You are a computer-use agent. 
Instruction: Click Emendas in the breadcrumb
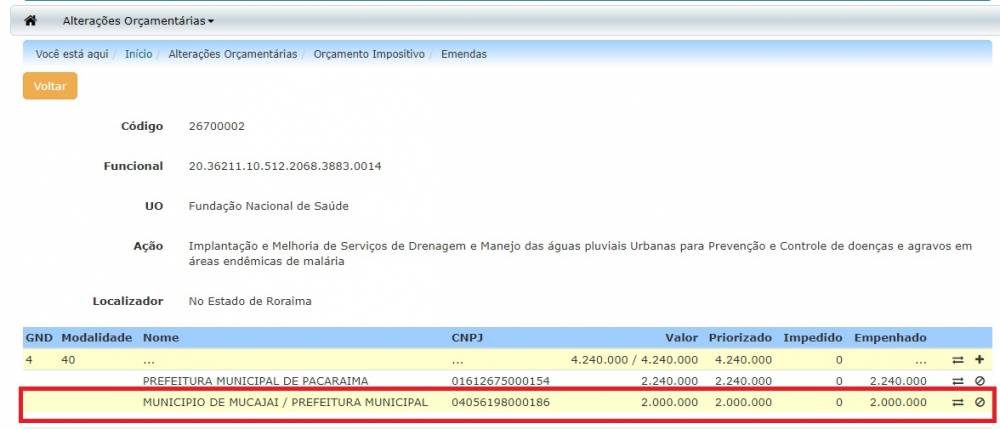[x=464, y=54]
